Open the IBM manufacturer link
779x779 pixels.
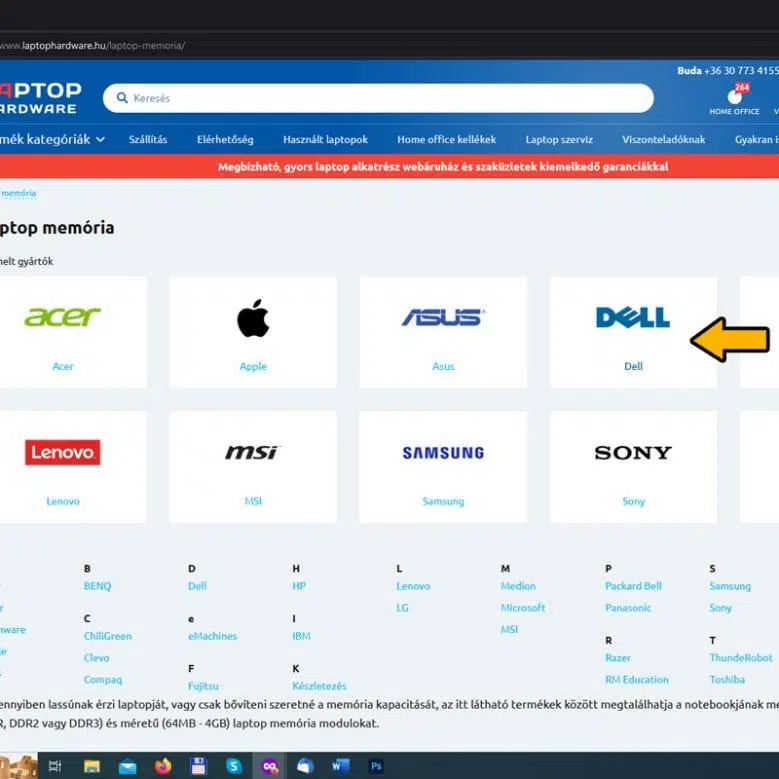point(302,636)
